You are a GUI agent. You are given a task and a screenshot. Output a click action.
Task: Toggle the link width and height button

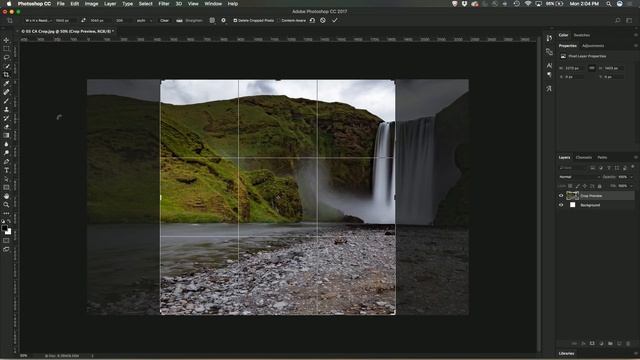592,68
